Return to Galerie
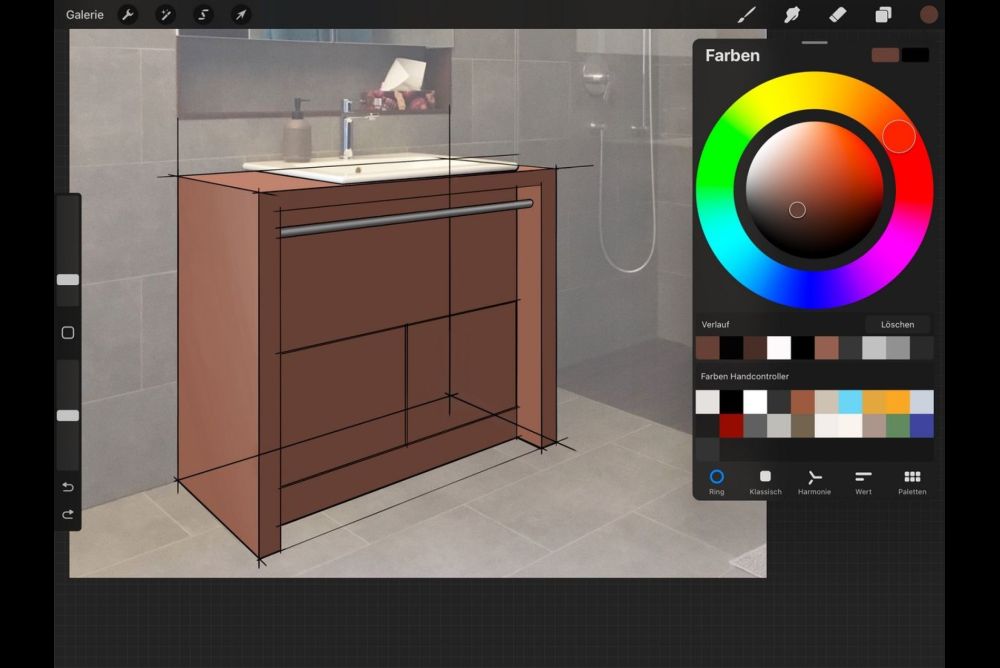1000x668 pixels. click(85, 15)
